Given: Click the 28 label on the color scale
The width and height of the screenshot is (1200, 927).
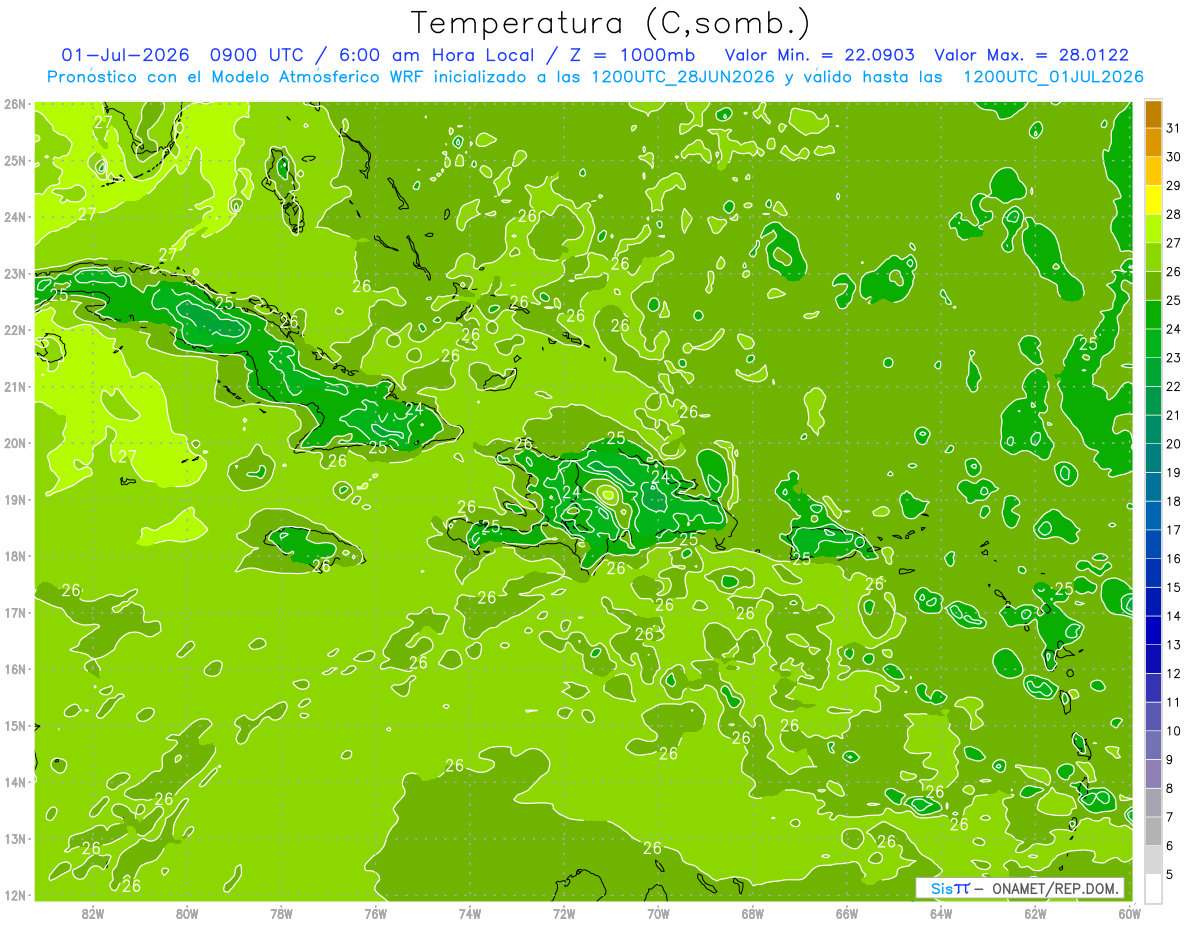Looking at the screenshot, I should tap(1173, 214).
